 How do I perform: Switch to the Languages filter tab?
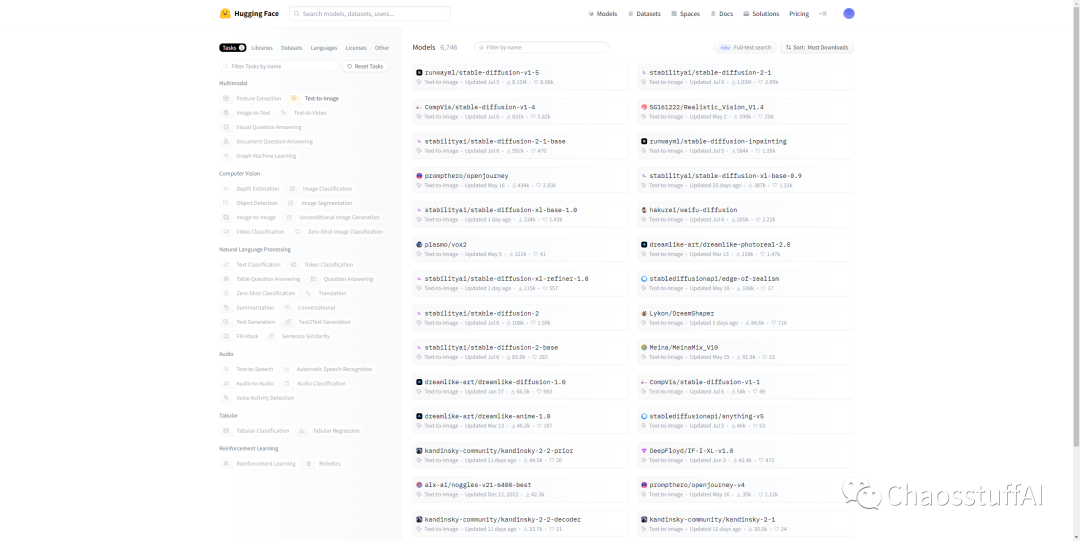click(324, 48)
